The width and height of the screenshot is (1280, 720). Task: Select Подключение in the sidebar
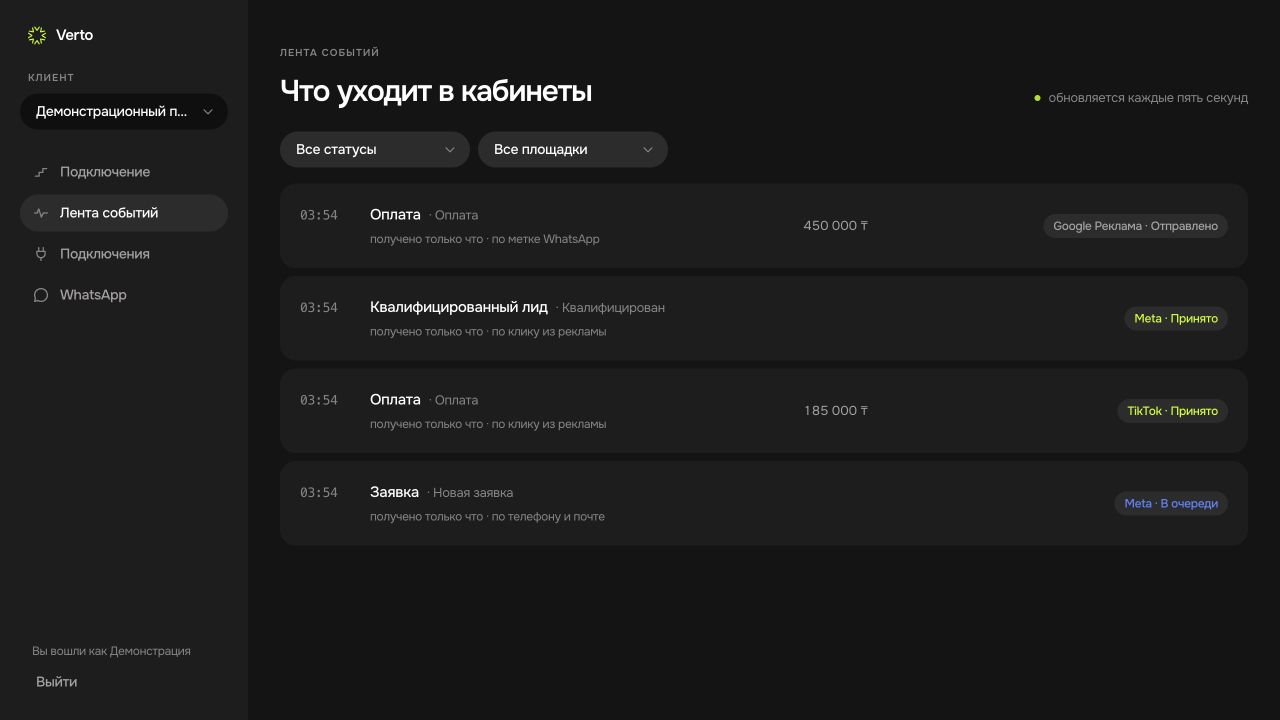pos(124,172)
